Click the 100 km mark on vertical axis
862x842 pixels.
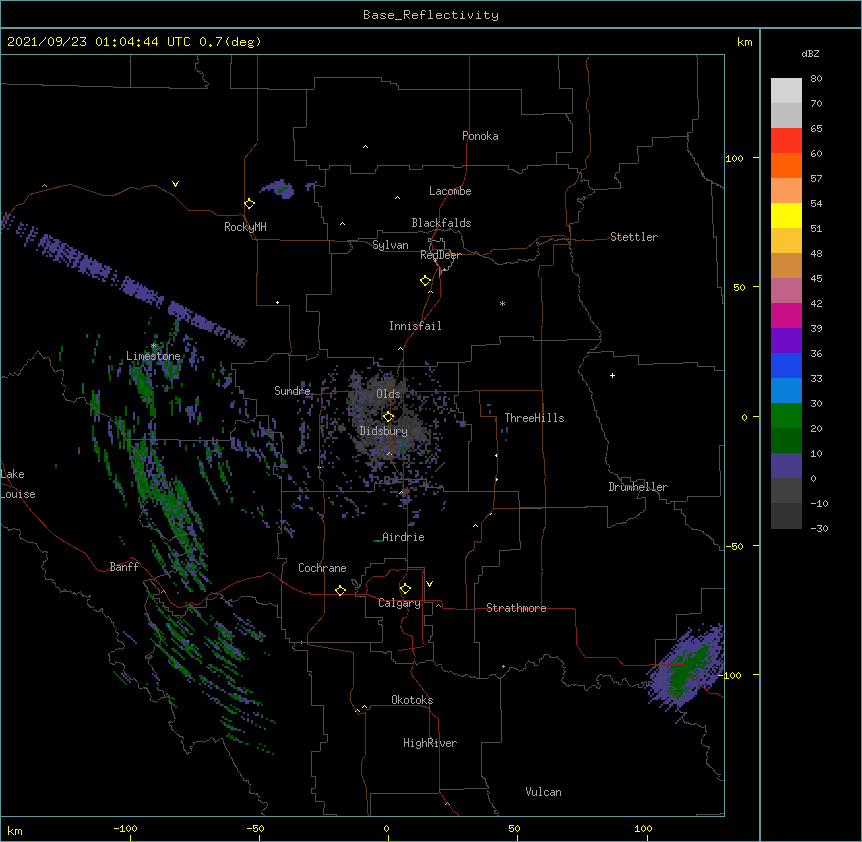(734, 158)
